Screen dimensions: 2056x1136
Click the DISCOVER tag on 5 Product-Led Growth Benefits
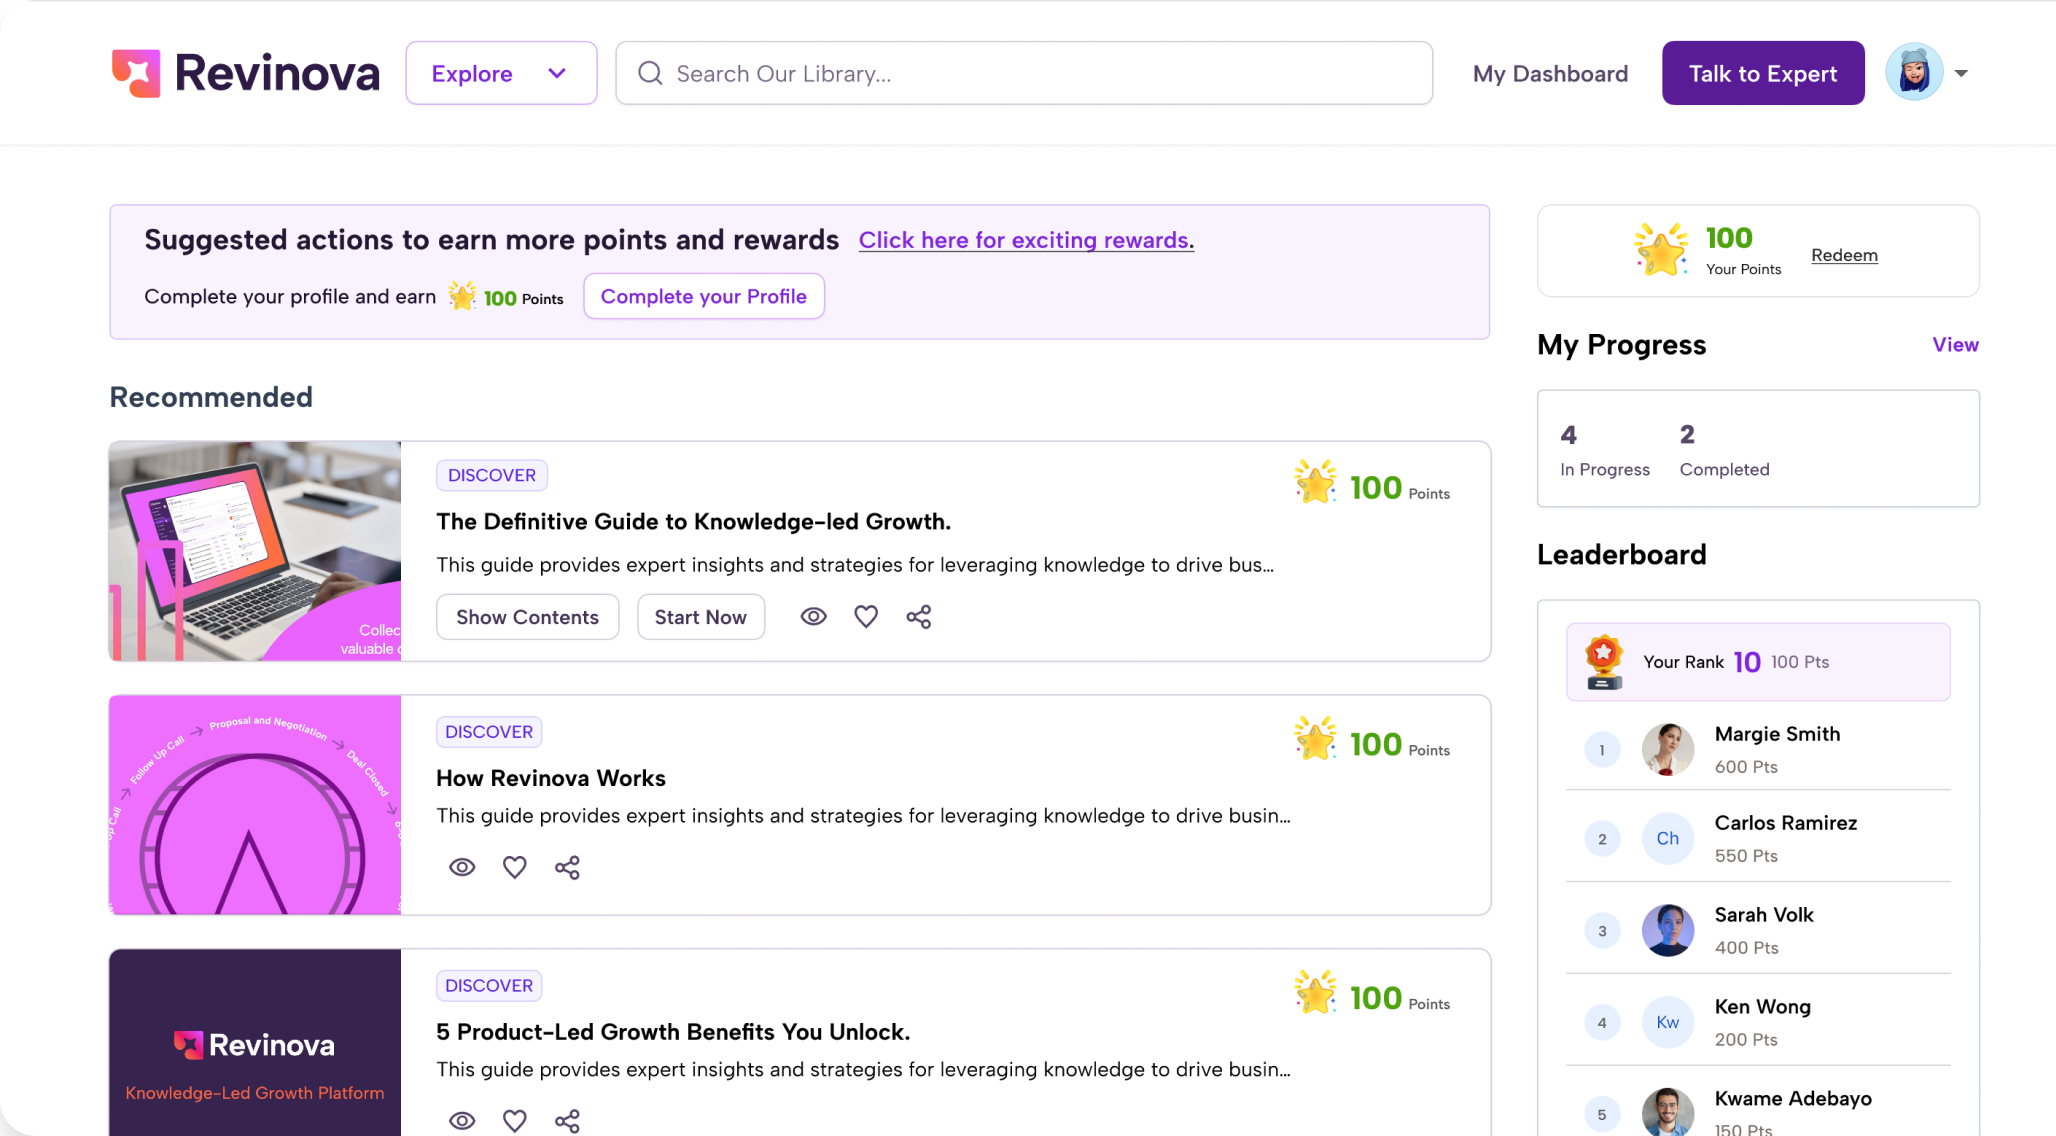(489, 986)
